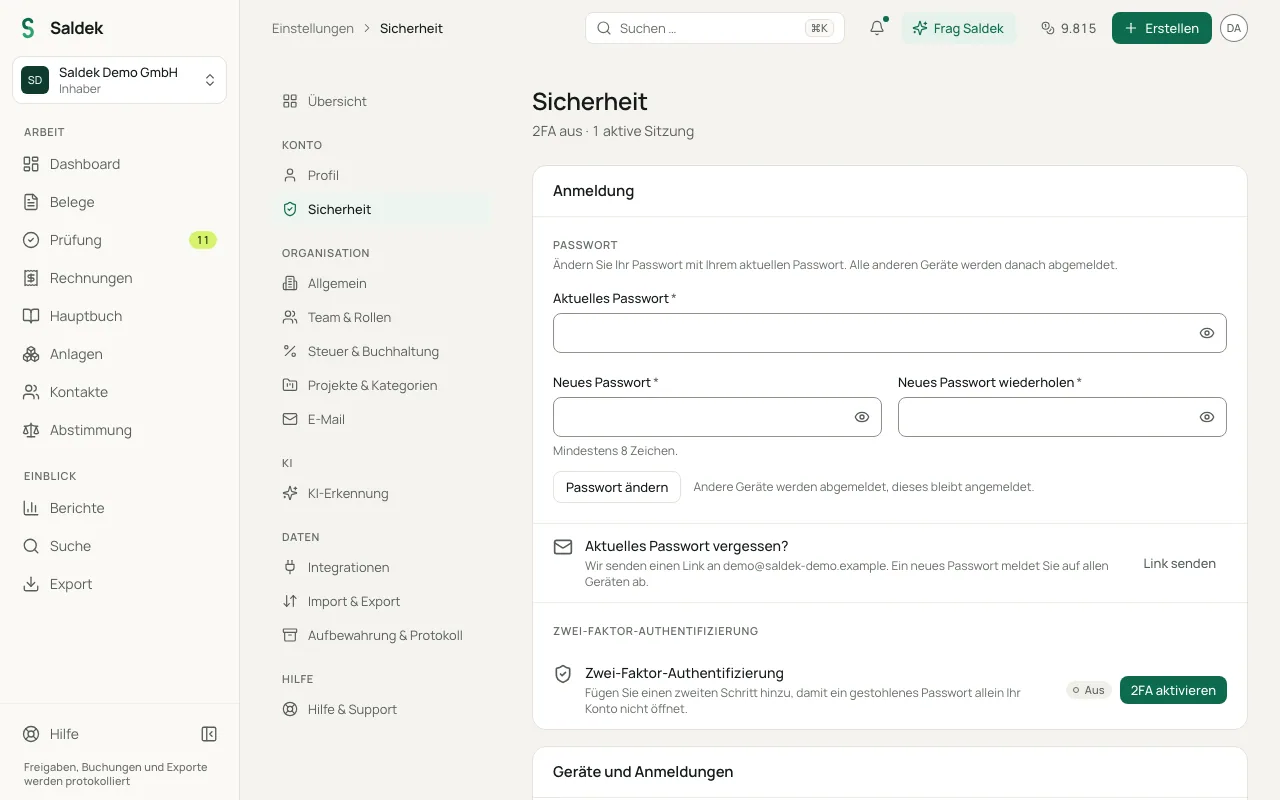This screenshot has height=800, width=1280.
Task: Click Einstellungen in the breadcrumb
Action: 313,28
